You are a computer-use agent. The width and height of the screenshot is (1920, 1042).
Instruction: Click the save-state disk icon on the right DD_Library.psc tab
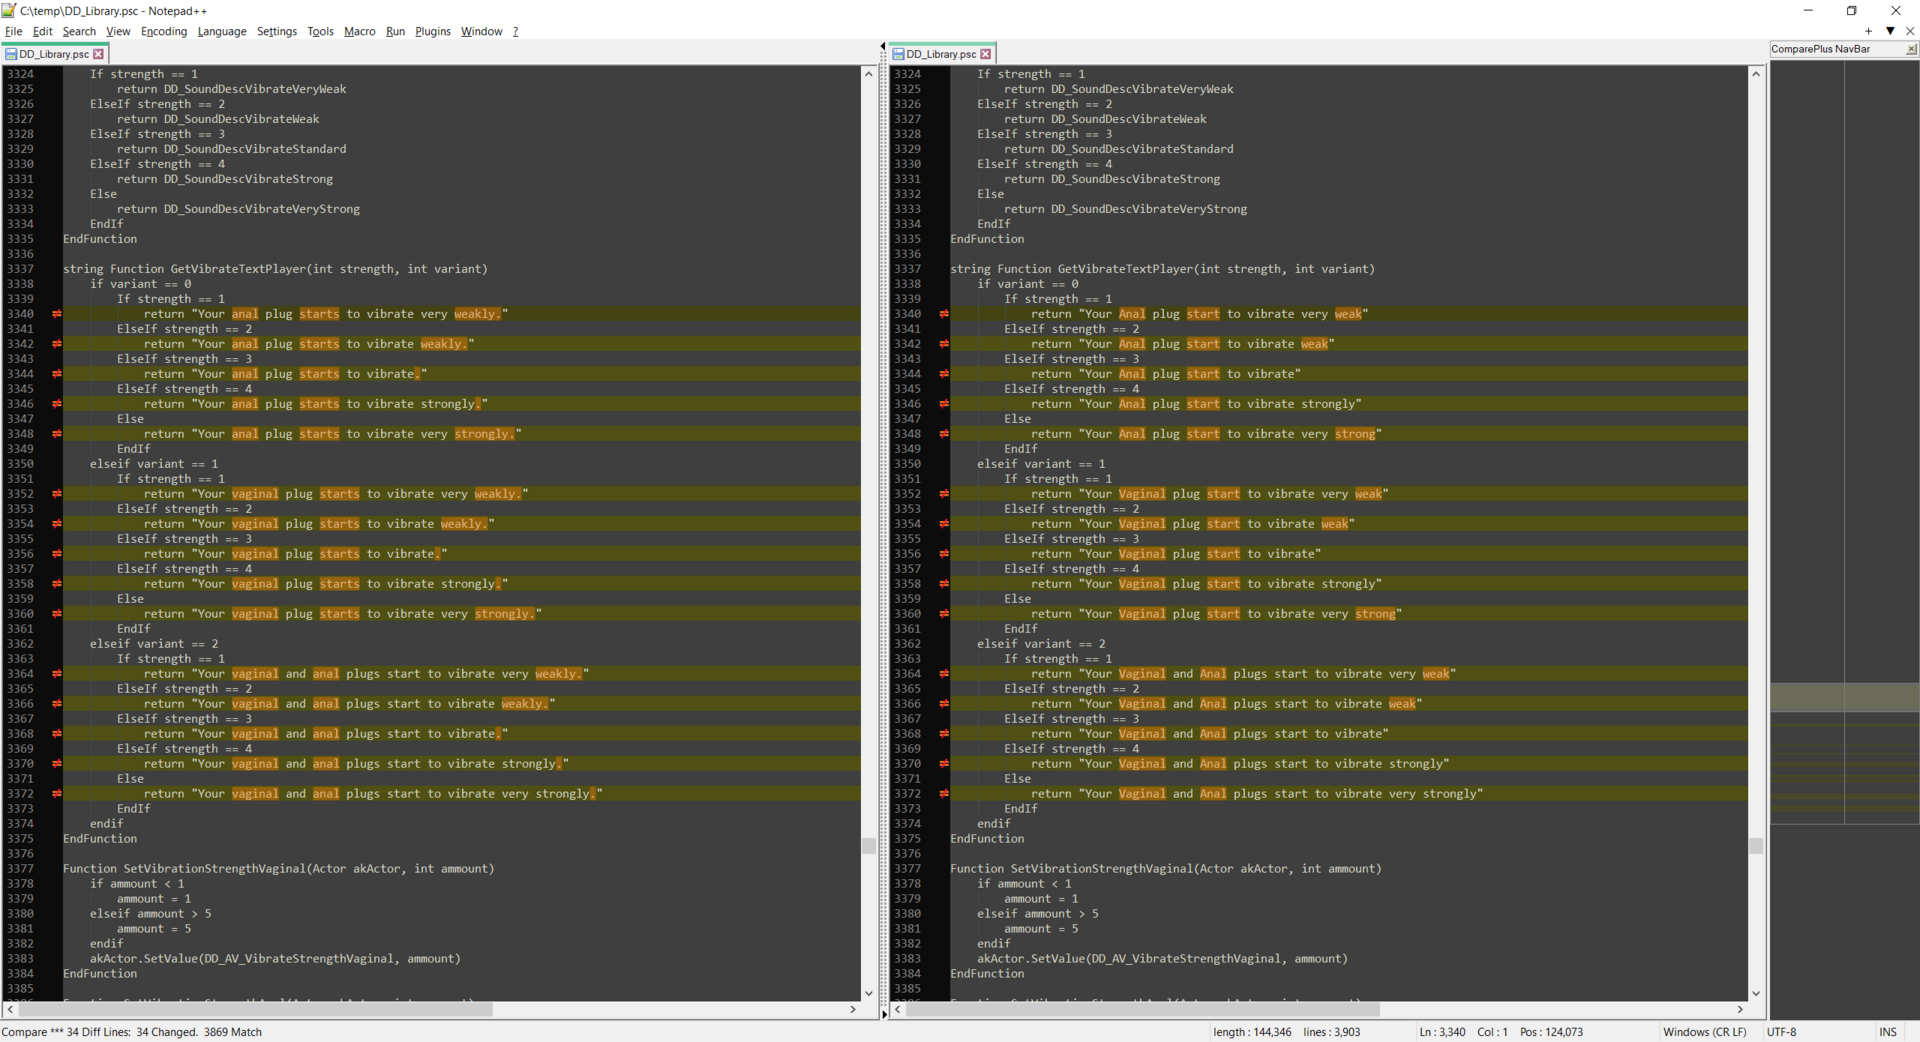point(898,54)
